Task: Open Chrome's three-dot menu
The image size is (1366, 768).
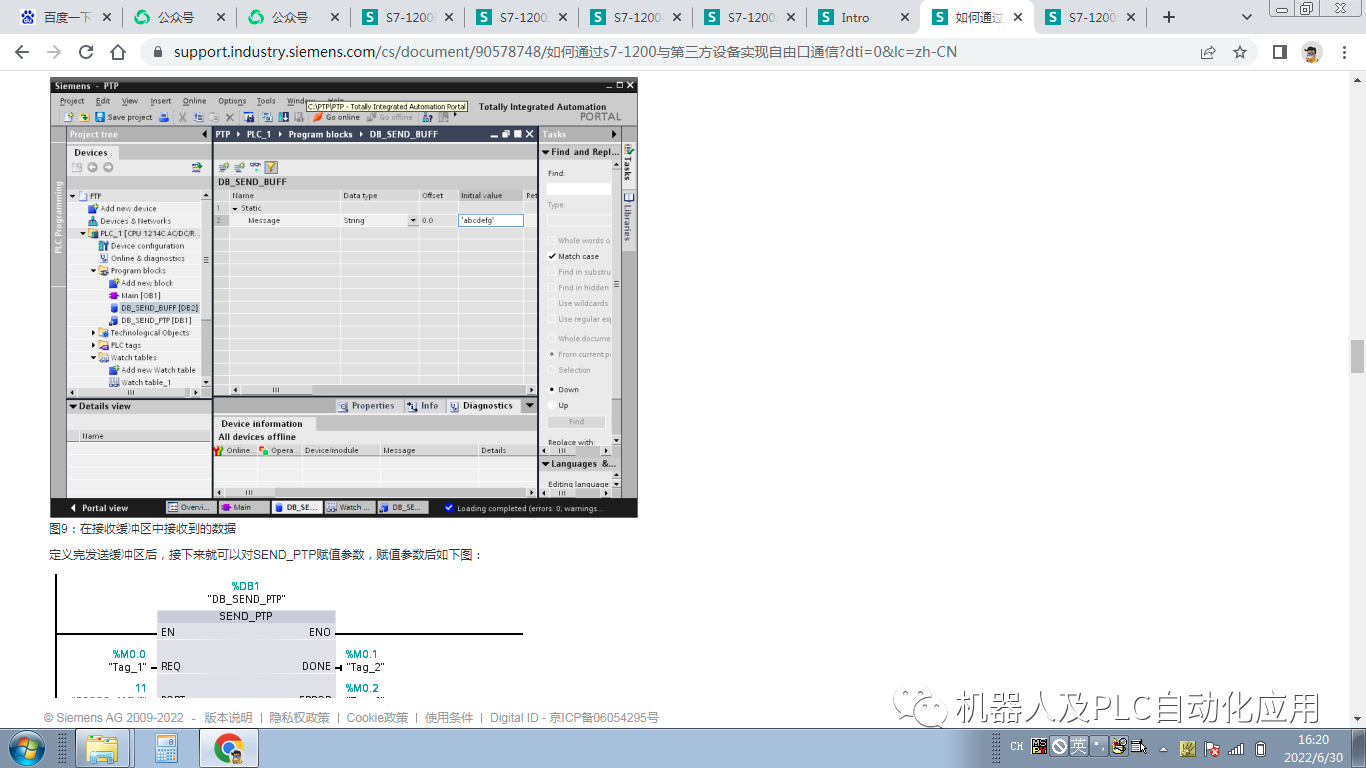Action: (1344, 52)
